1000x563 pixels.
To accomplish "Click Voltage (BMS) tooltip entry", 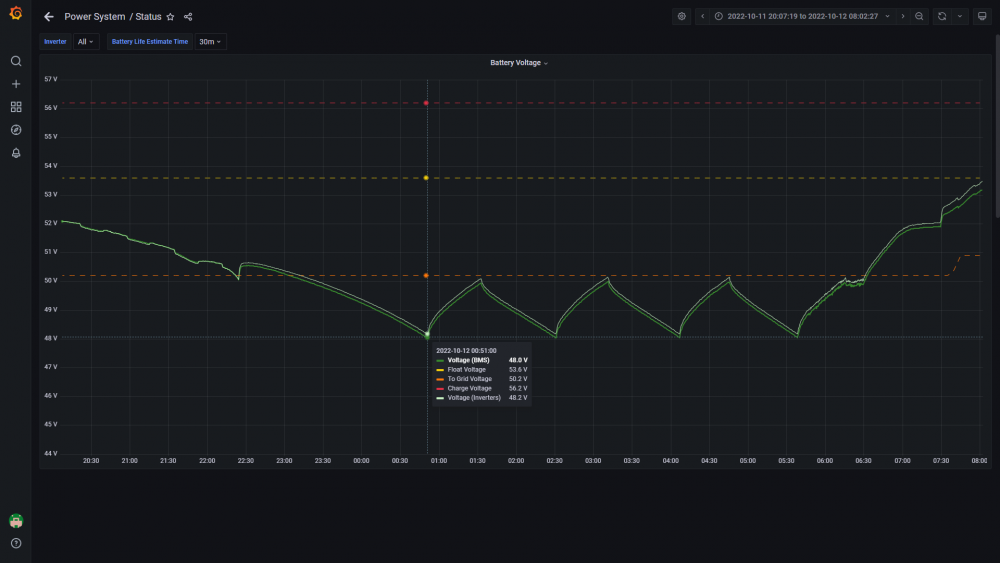I will point(482,360).
